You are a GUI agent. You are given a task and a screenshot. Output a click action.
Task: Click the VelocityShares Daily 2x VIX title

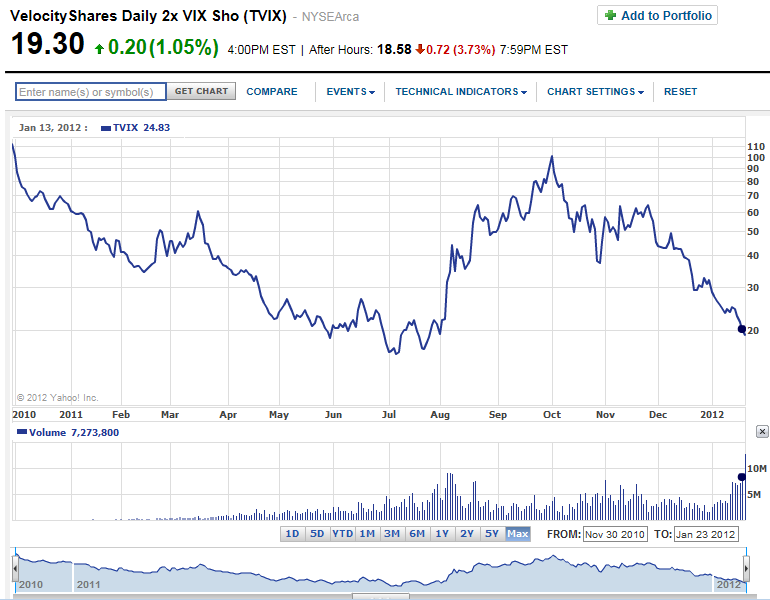pyautogui.click(x=148, y=16)
